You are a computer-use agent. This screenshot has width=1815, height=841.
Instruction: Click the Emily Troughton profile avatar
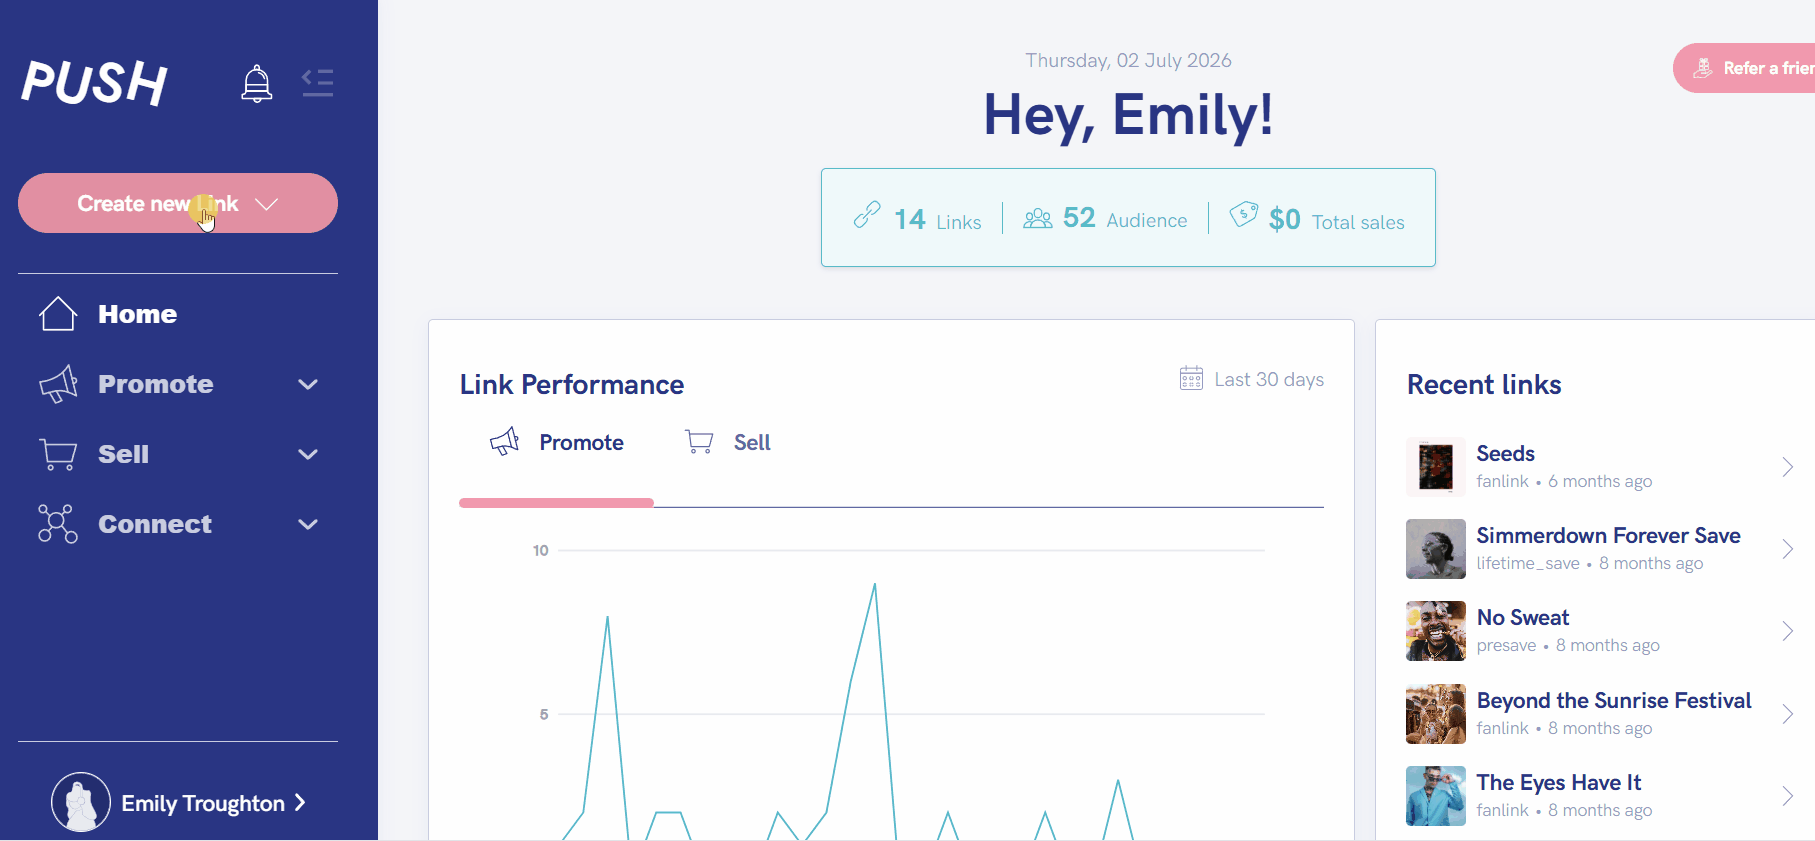click(81, 802)
